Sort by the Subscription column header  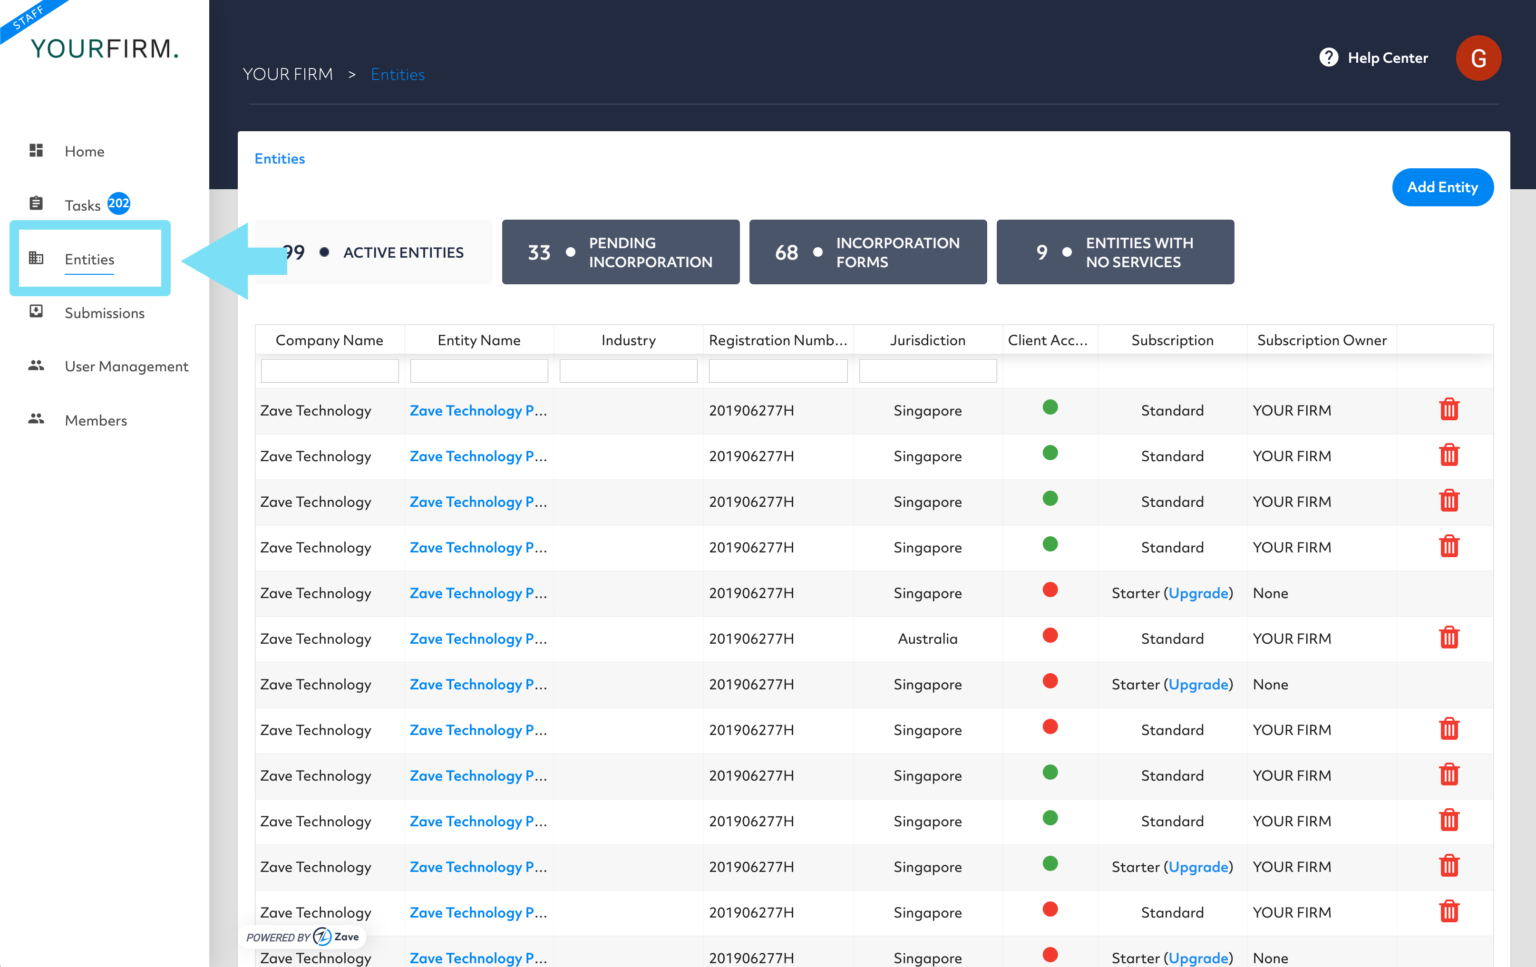tap(1171, 339)
